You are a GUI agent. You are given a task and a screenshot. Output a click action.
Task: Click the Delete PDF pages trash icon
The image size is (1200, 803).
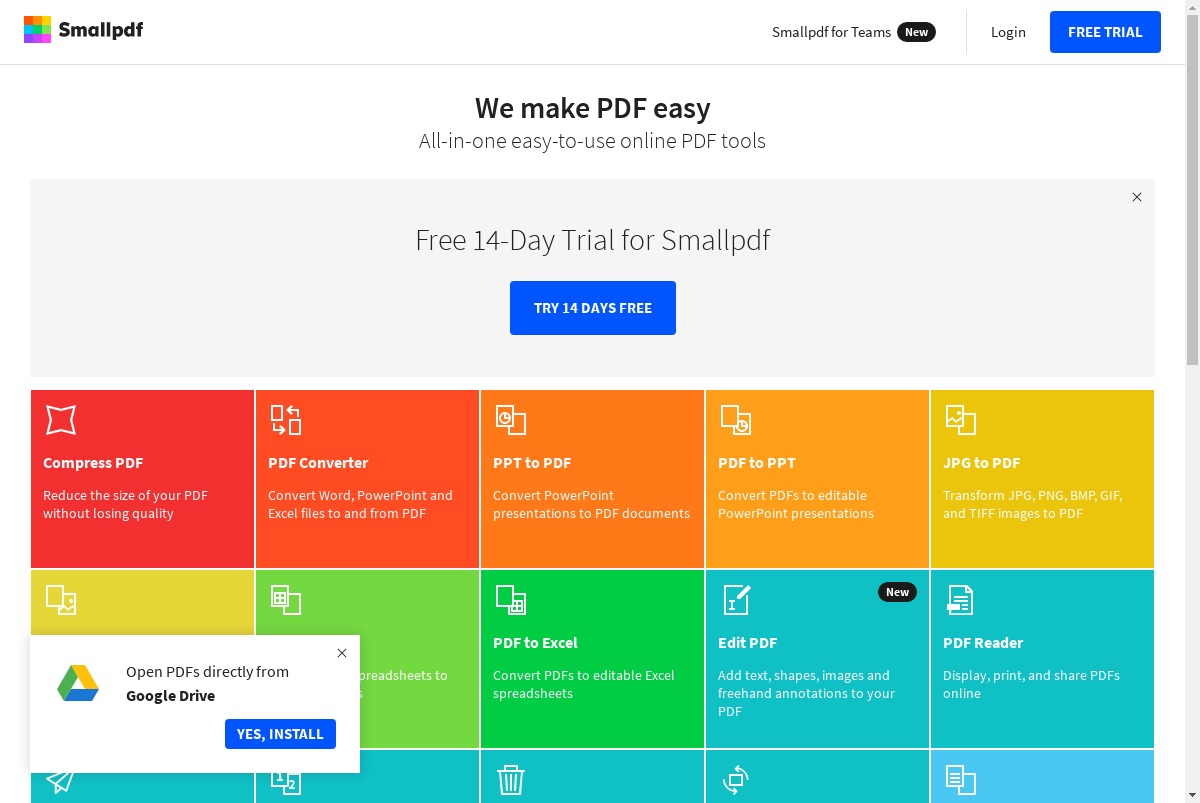(511, 780)
